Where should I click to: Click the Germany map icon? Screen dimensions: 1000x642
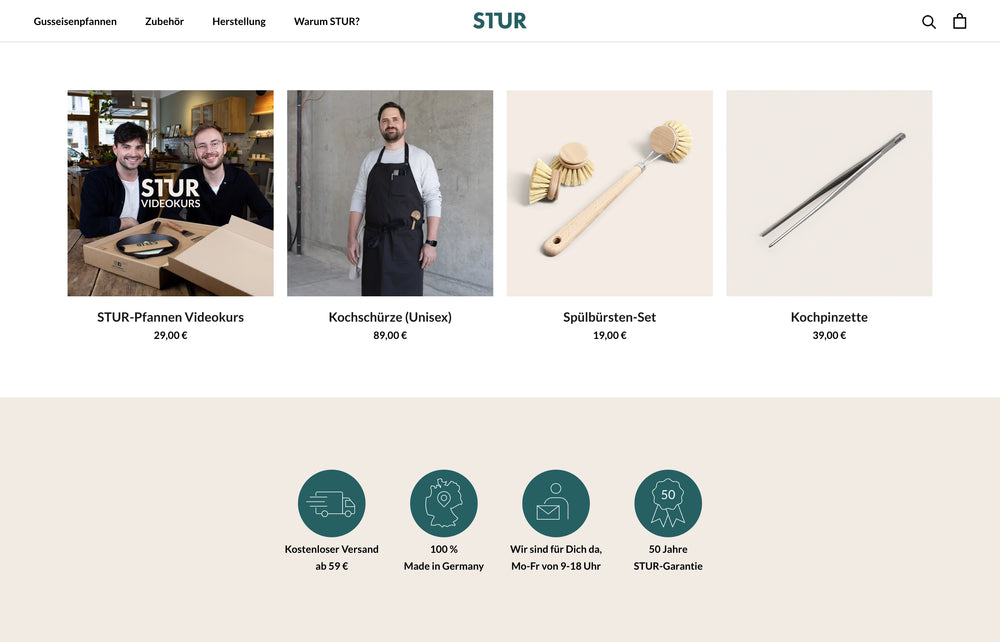coord(444,503)
